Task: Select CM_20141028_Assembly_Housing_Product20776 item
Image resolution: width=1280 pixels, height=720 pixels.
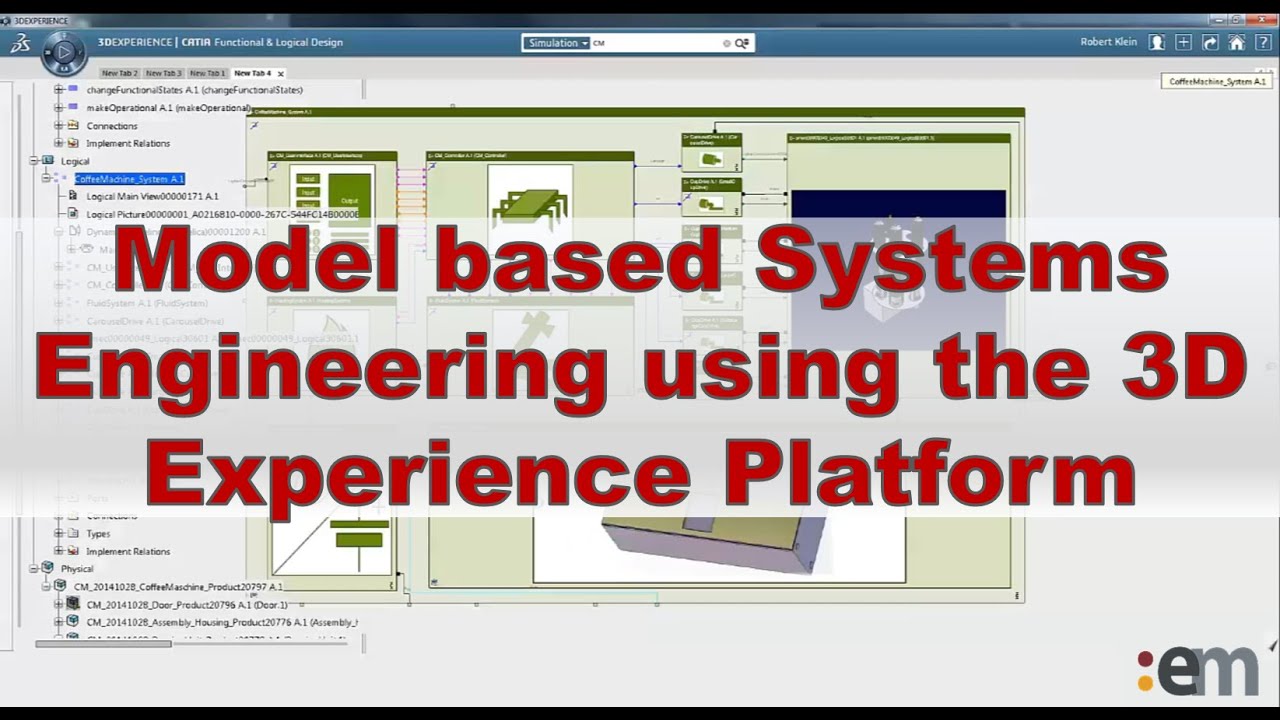Action: point(222,622)
